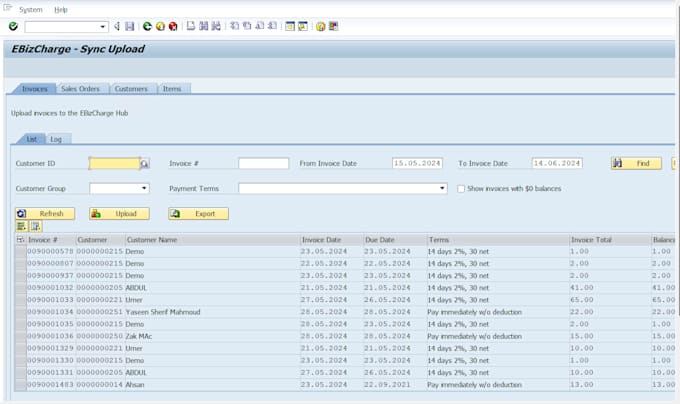Select row of invoice 0090001483
Viewport: 680px width, 404px height.
20,385
